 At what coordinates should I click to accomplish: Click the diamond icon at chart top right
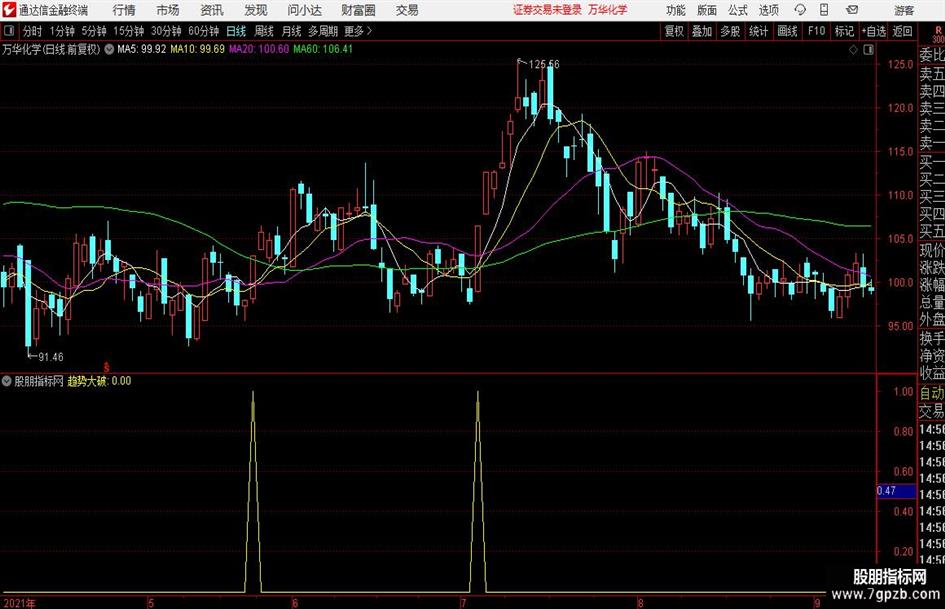853,50
